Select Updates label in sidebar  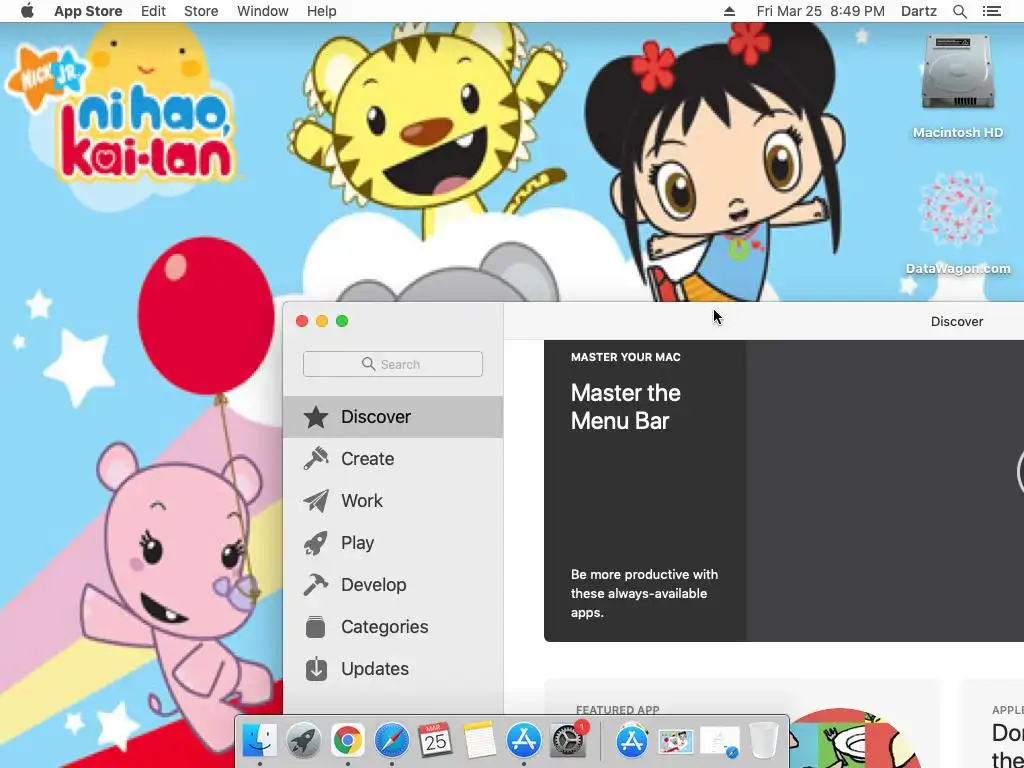pyautogui.click(x=375, y=669)
